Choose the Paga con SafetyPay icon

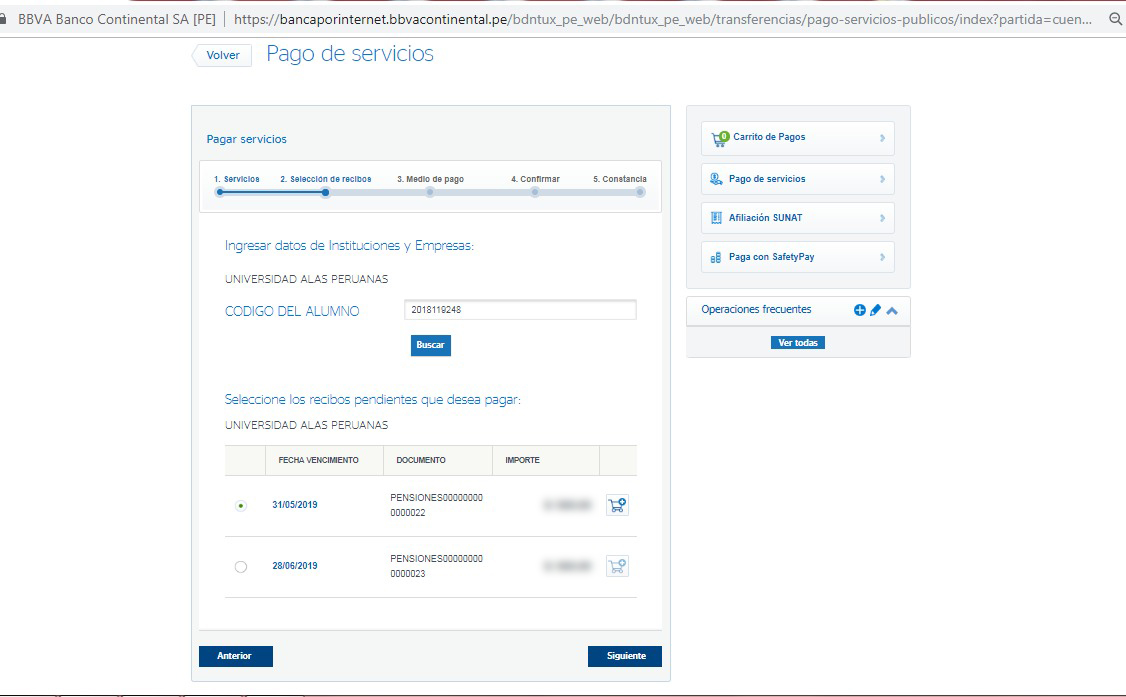point(716,257)
